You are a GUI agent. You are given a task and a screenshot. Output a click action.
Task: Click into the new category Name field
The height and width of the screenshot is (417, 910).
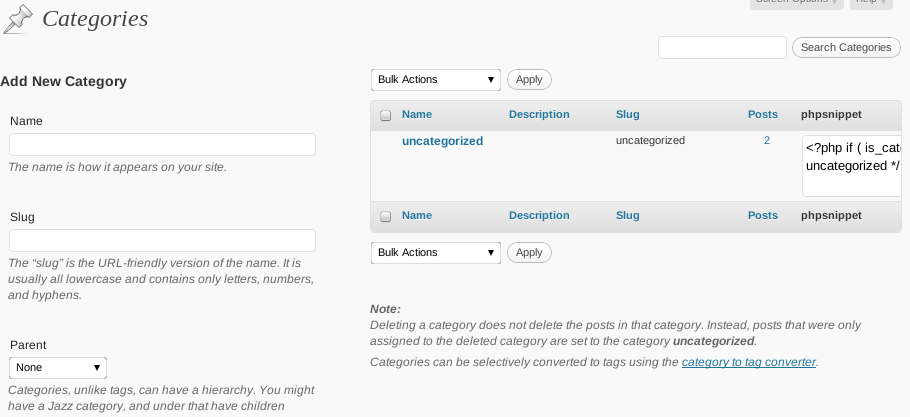click(162, 144)
